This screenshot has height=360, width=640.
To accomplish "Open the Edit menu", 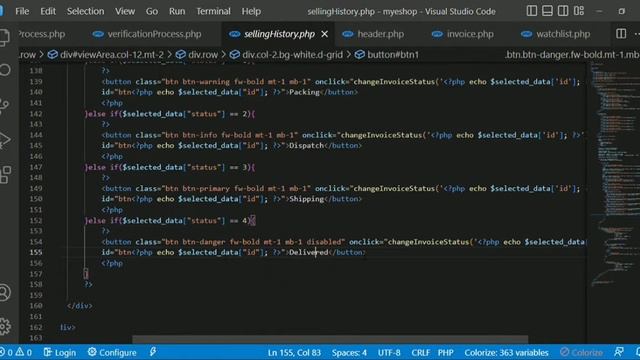I will [x=48, y=11].
